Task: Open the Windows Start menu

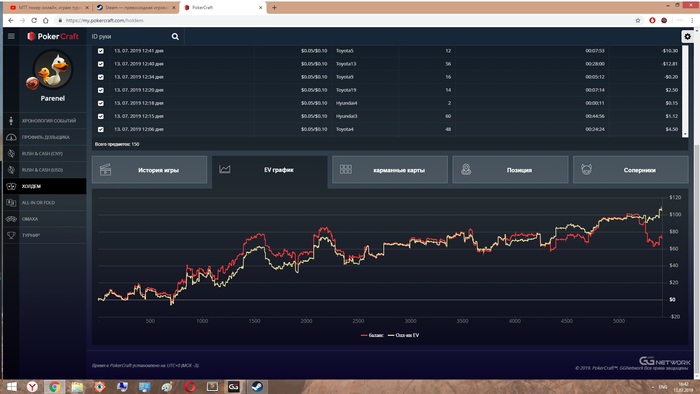Action: (11, 386)
